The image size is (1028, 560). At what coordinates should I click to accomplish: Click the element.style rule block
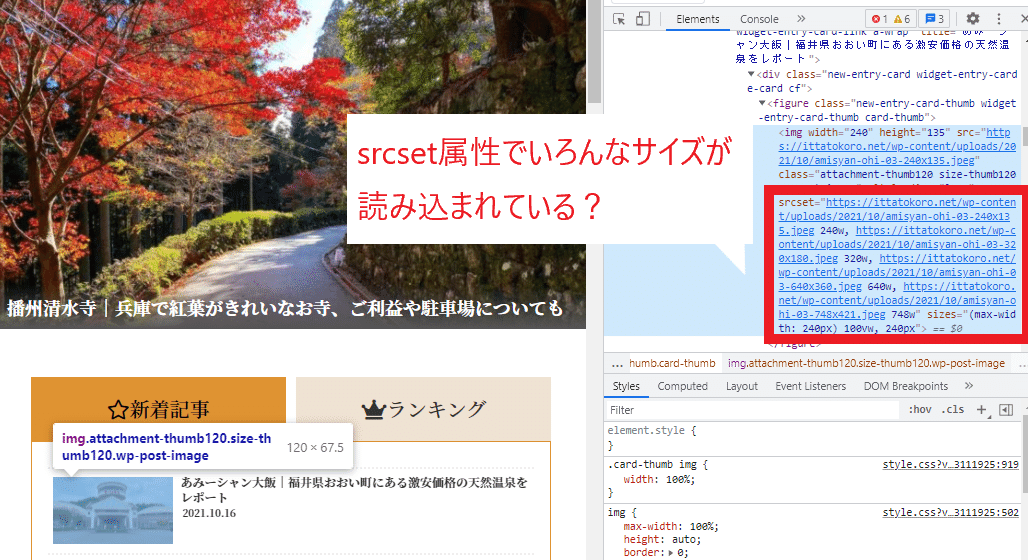(811, 438)
